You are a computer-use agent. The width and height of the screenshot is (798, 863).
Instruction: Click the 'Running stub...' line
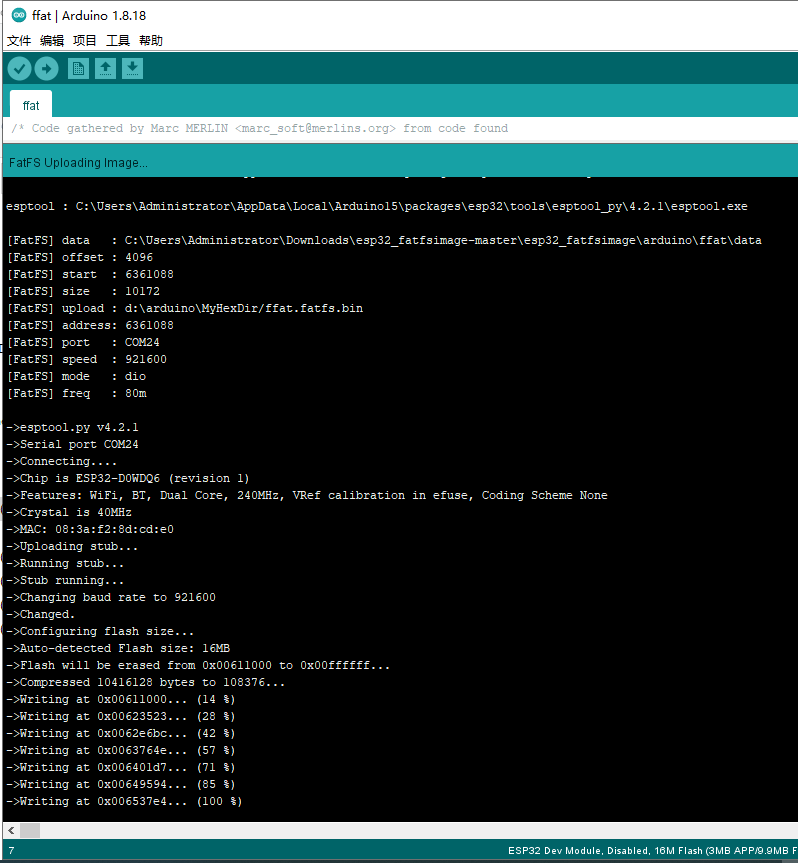[65, 564]
